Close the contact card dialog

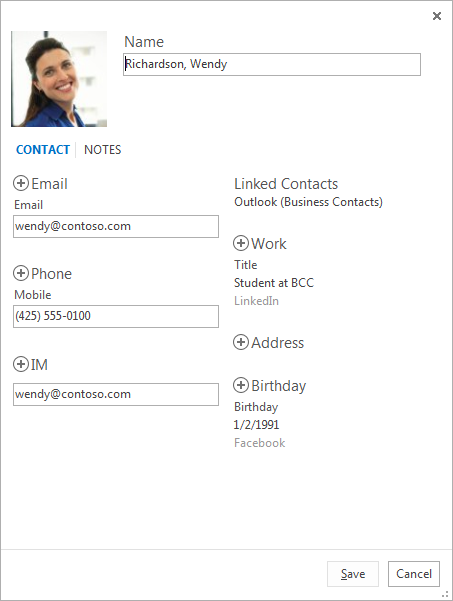point(437,16)
